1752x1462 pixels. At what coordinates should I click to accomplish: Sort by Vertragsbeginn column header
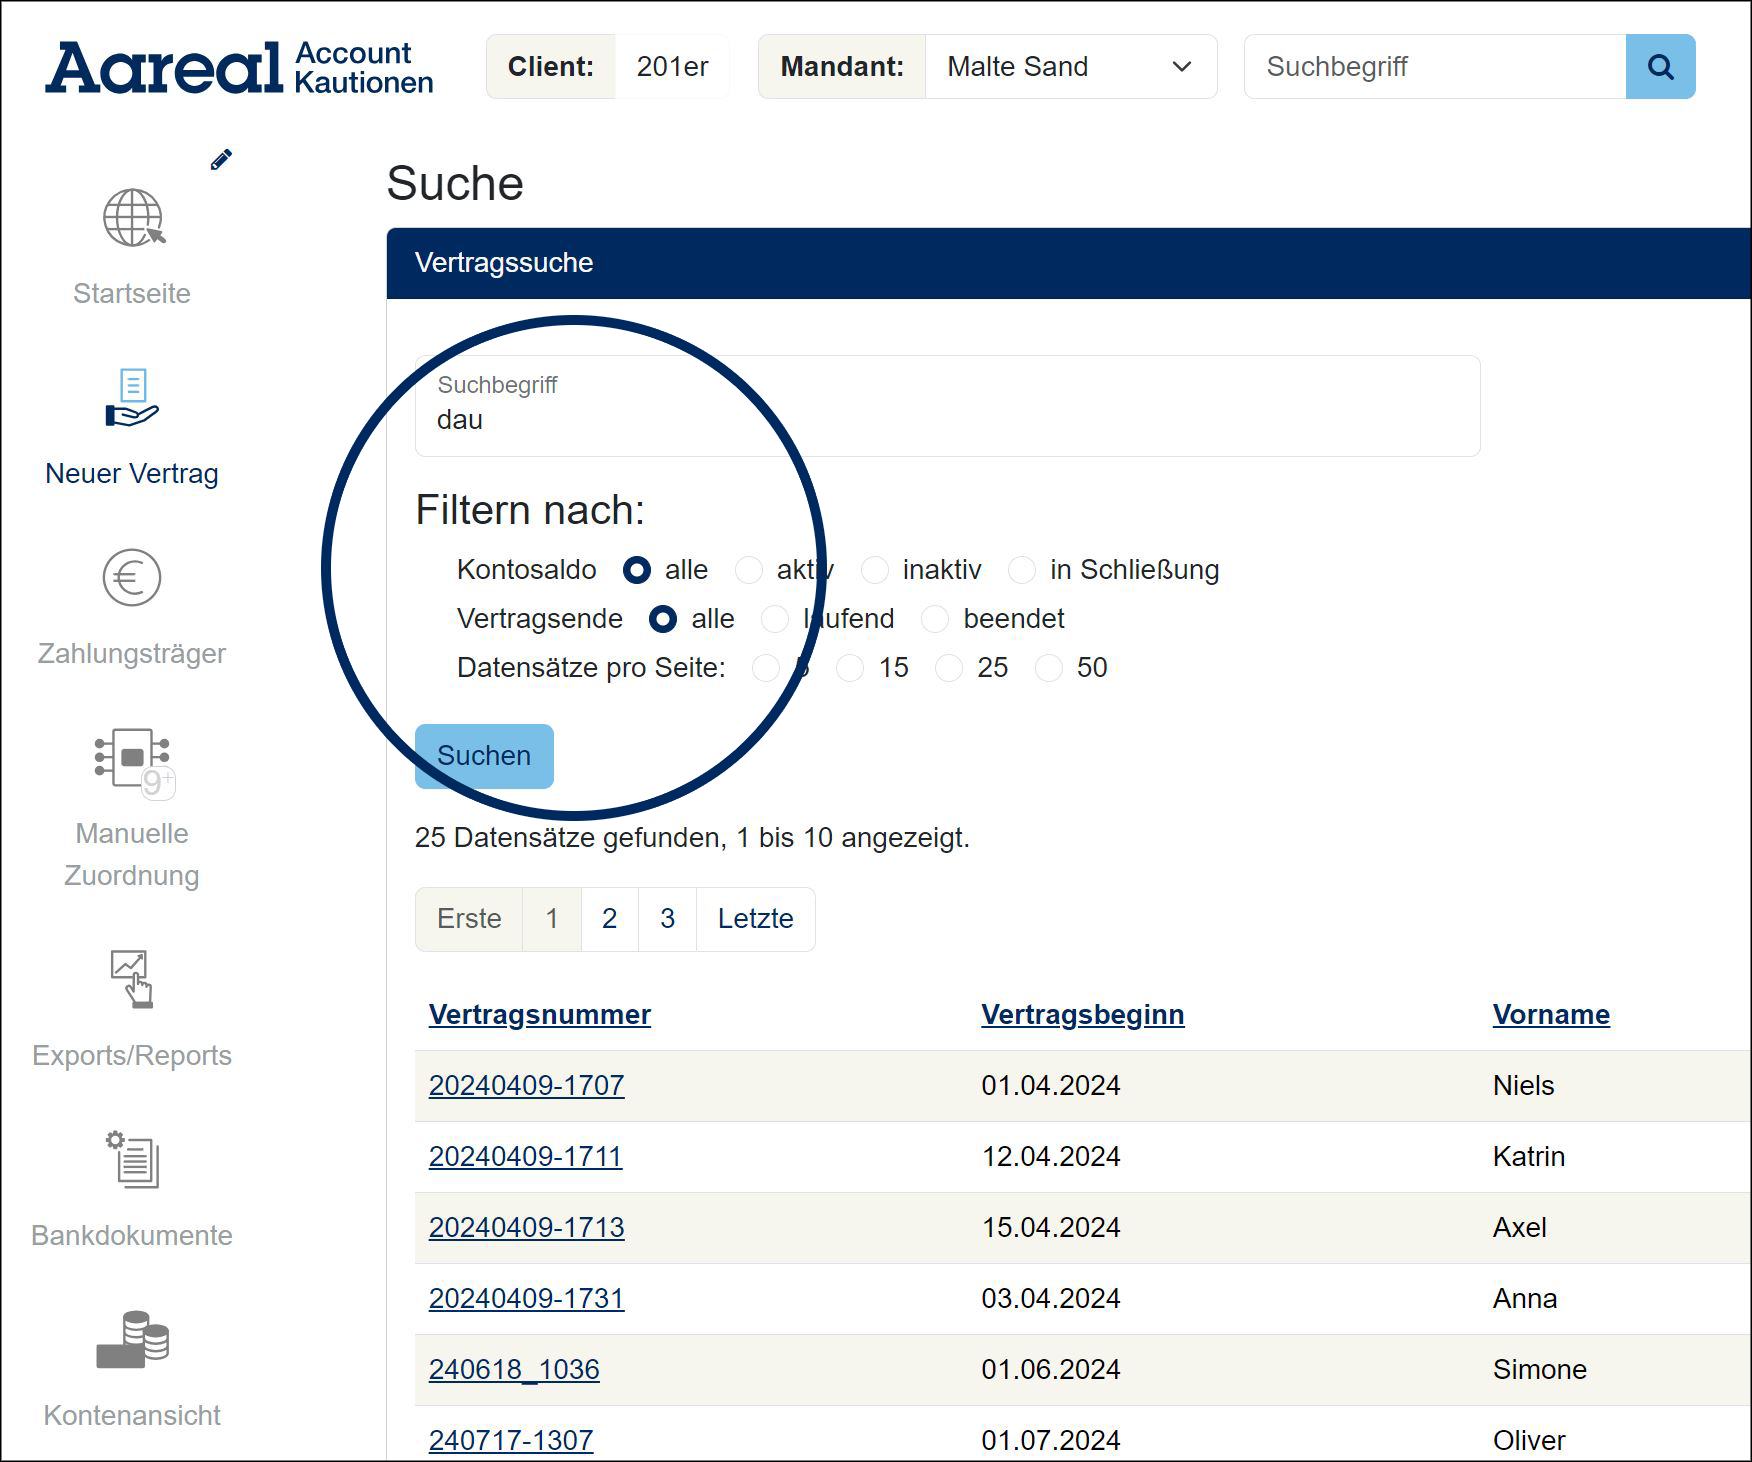pyautogui.click(x=1082, y=1014)
